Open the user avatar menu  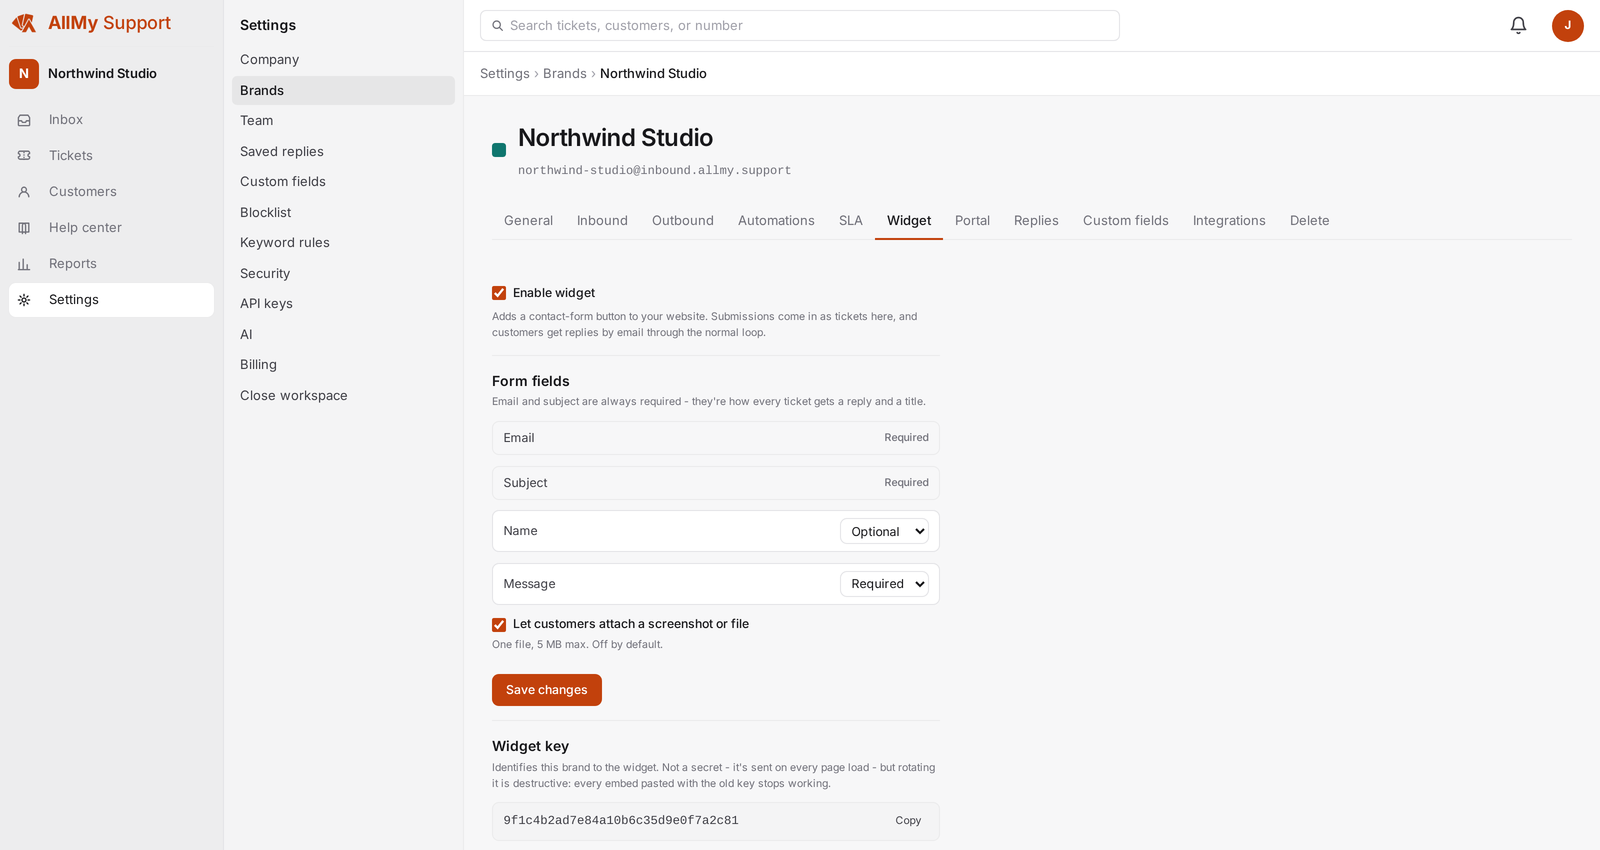[x=1567, y=26]
